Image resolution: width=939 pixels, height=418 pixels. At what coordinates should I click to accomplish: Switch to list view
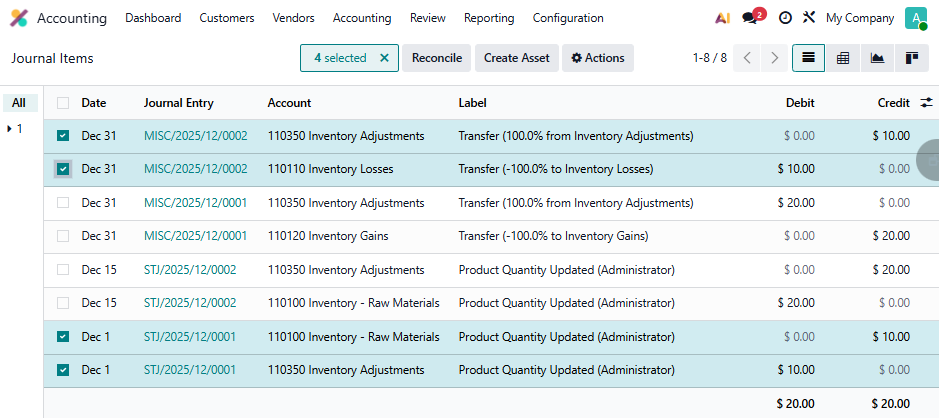808,58
